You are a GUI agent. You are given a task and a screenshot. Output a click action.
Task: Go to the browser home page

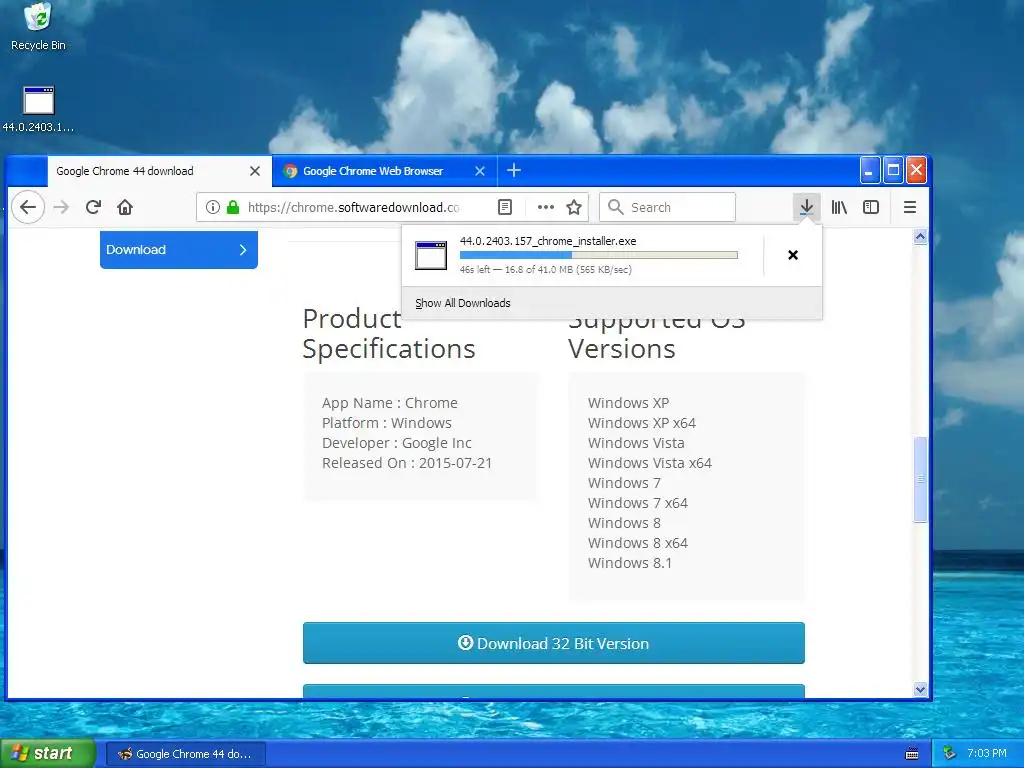pyautogui.click(x=125, y=207)
